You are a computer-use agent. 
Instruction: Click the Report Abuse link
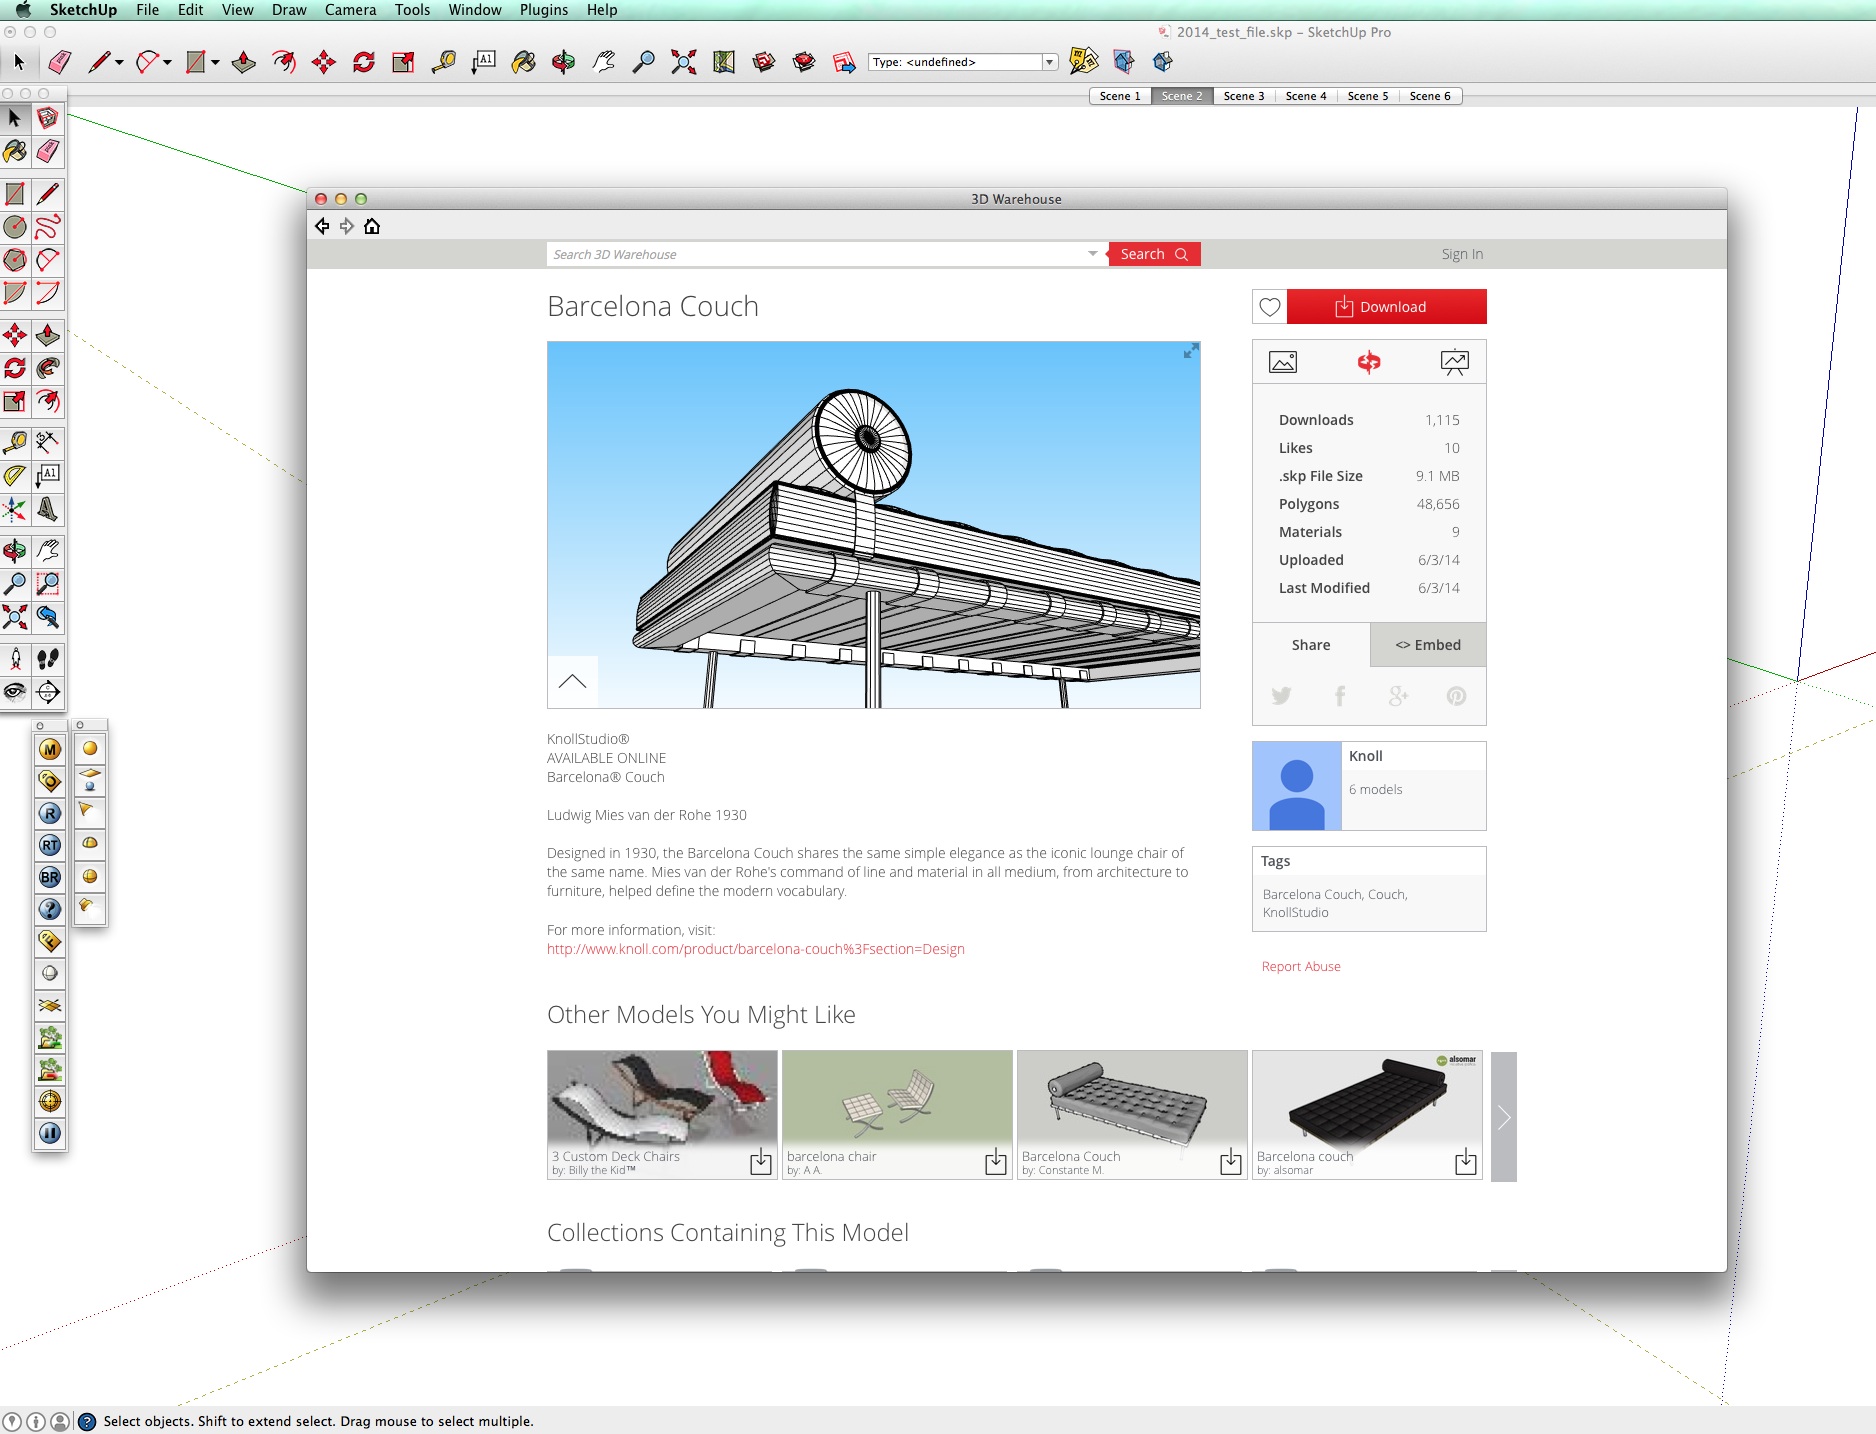[1301, 966]
